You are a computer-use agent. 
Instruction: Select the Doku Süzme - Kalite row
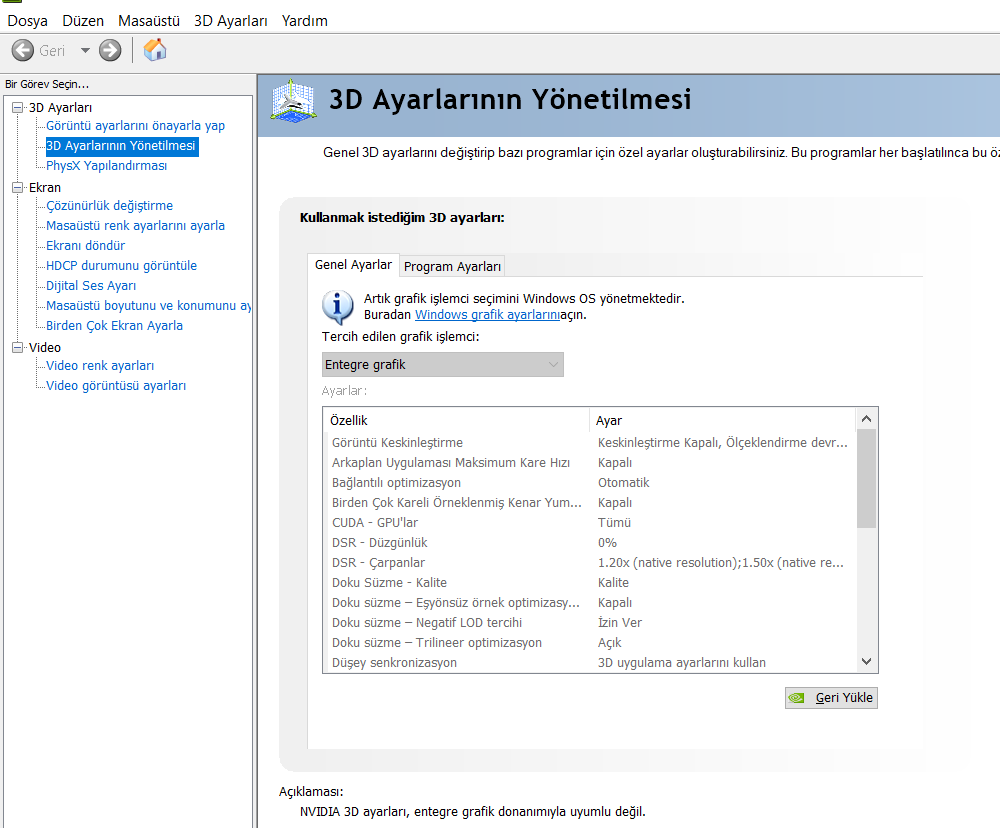590,583
